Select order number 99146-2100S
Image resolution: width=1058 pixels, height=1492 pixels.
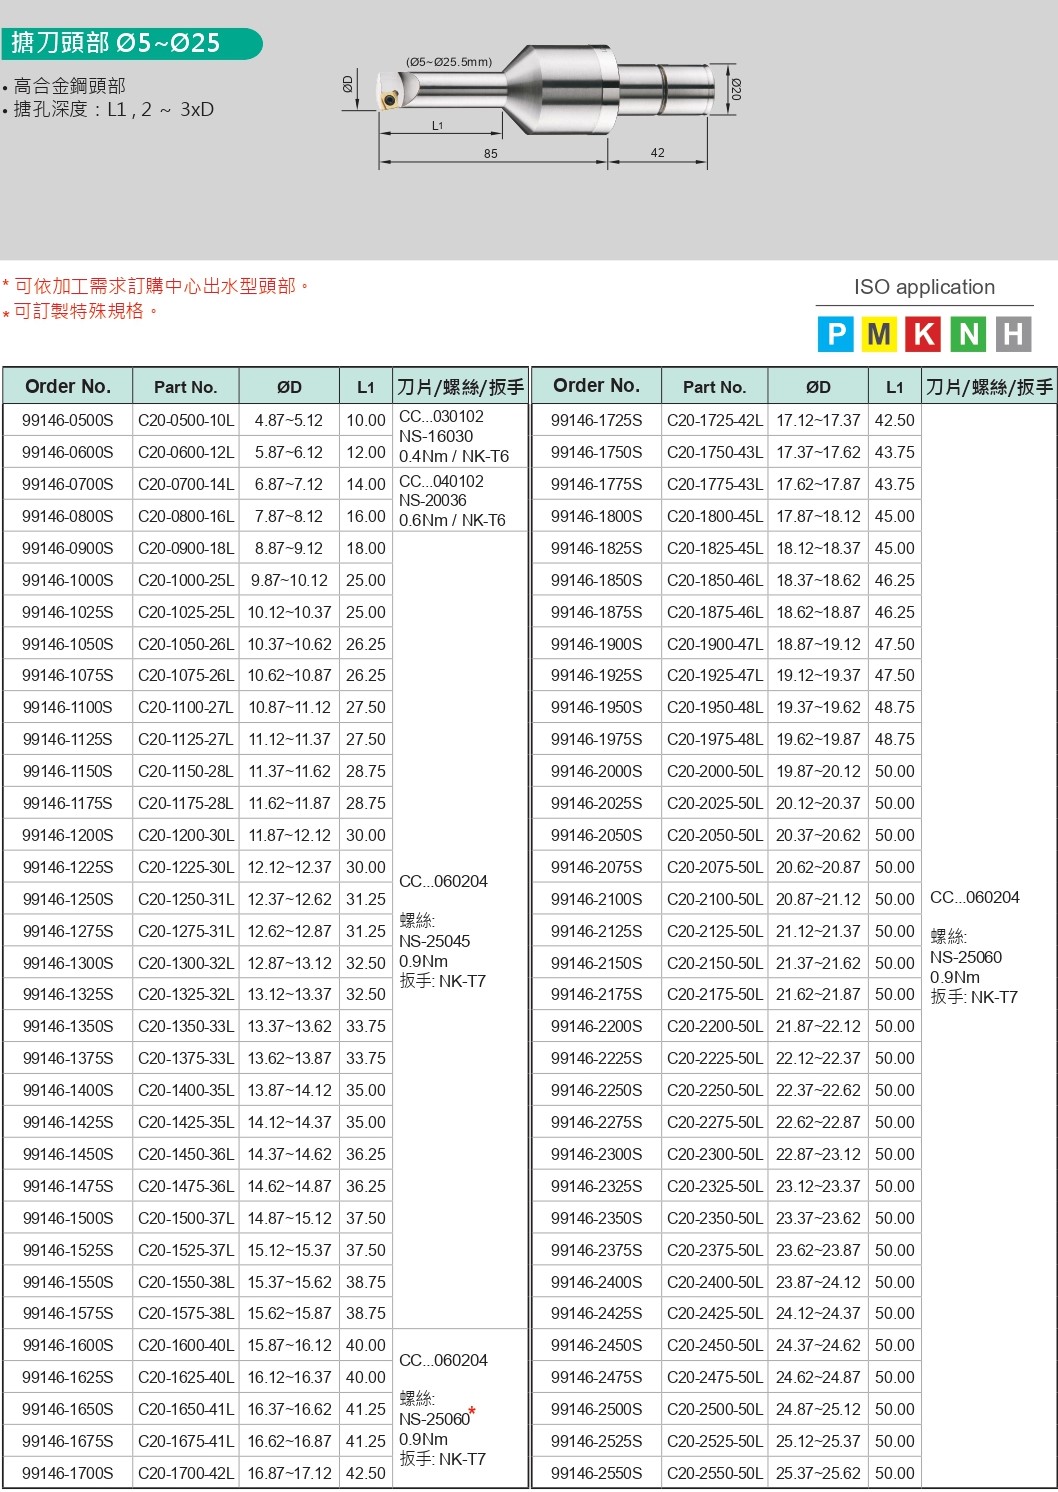pyautogui.click(x=597, y=899)
